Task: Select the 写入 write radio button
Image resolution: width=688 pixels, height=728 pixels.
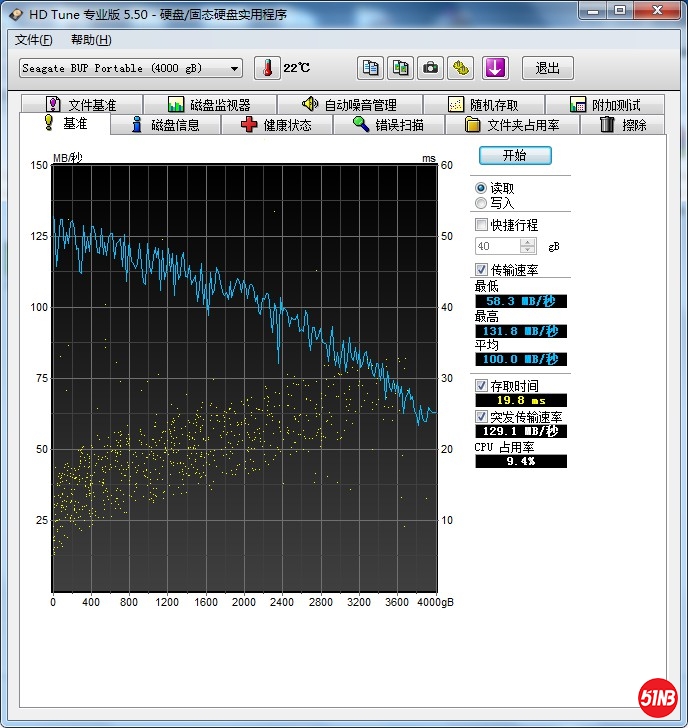Action: point(481,203)
